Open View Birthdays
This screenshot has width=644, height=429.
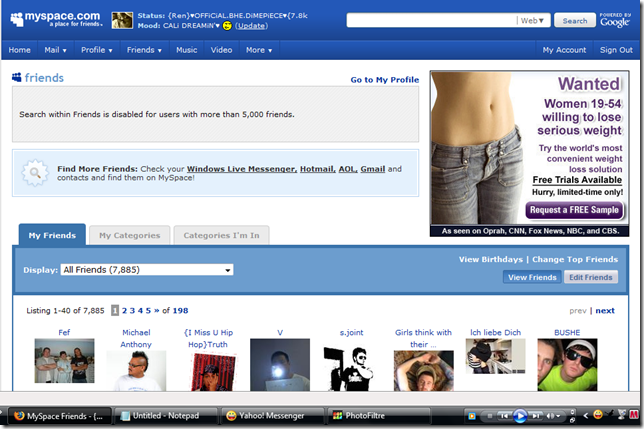[491, 259]
